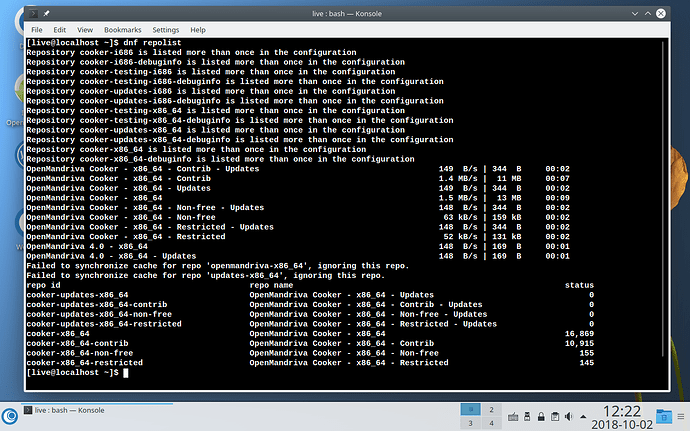Click the status value '10,915'
690x431 pixels.
pos(579,343)
